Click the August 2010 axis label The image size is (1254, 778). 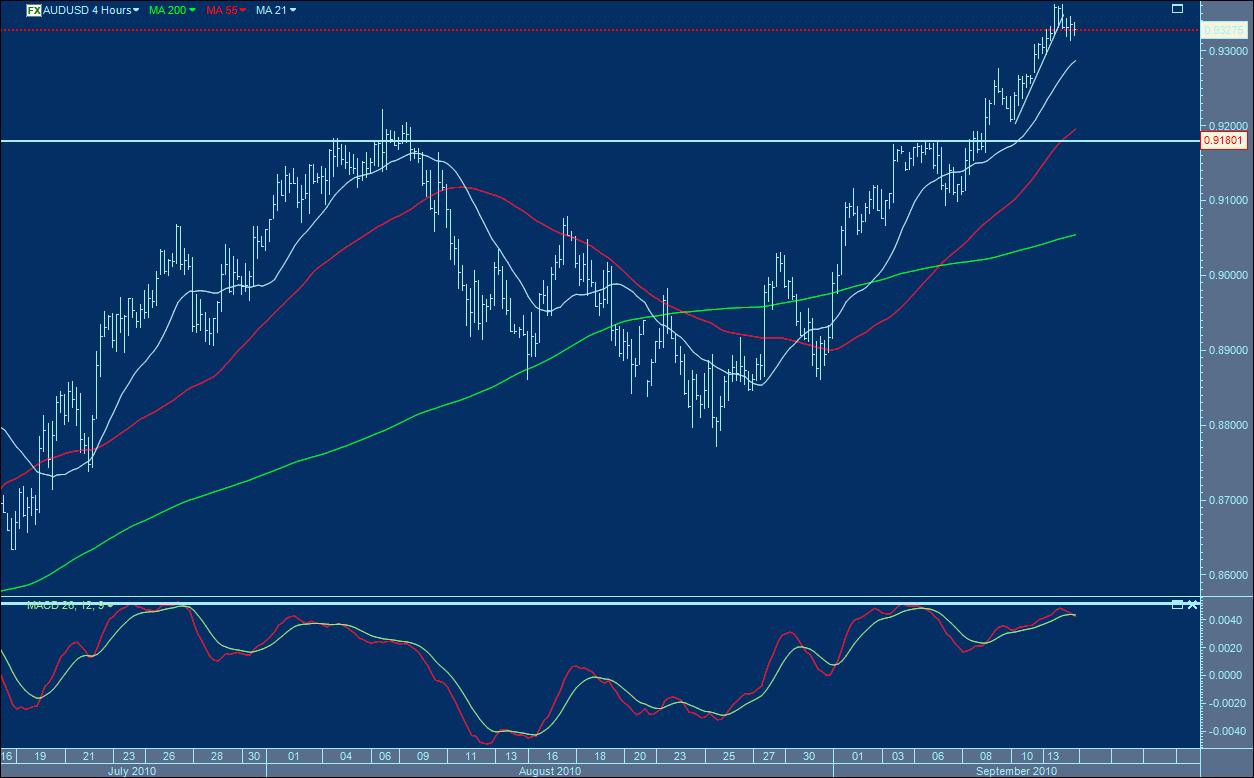pos(550,771)
